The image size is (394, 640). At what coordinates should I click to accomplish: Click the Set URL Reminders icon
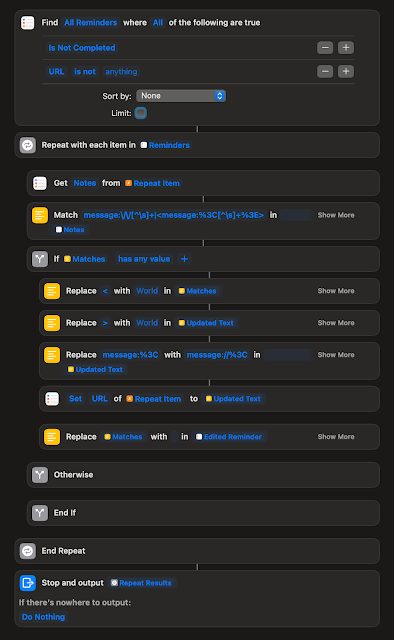coord(52,399)
